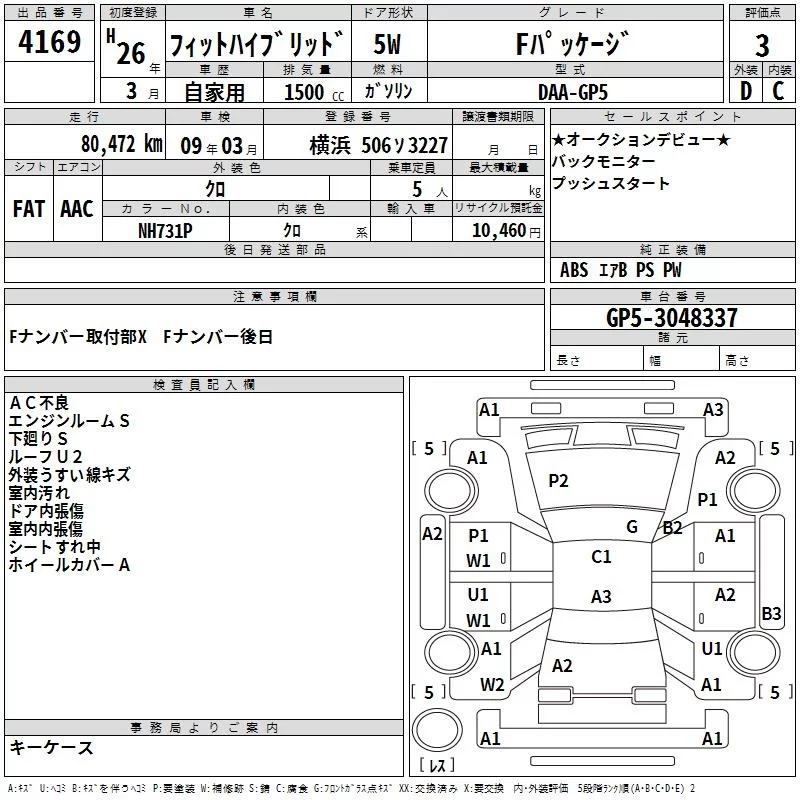Screen dimensions: 800x800
Task: Select the AC不良 inspector note
Action: tap(39, 403)
